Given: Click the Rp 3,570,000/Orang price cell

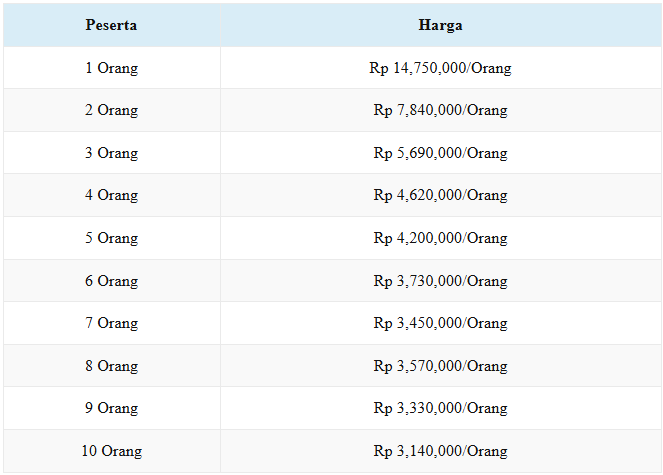Looking at the screenshot, I should pyautogui.click(x=440, y=366).
